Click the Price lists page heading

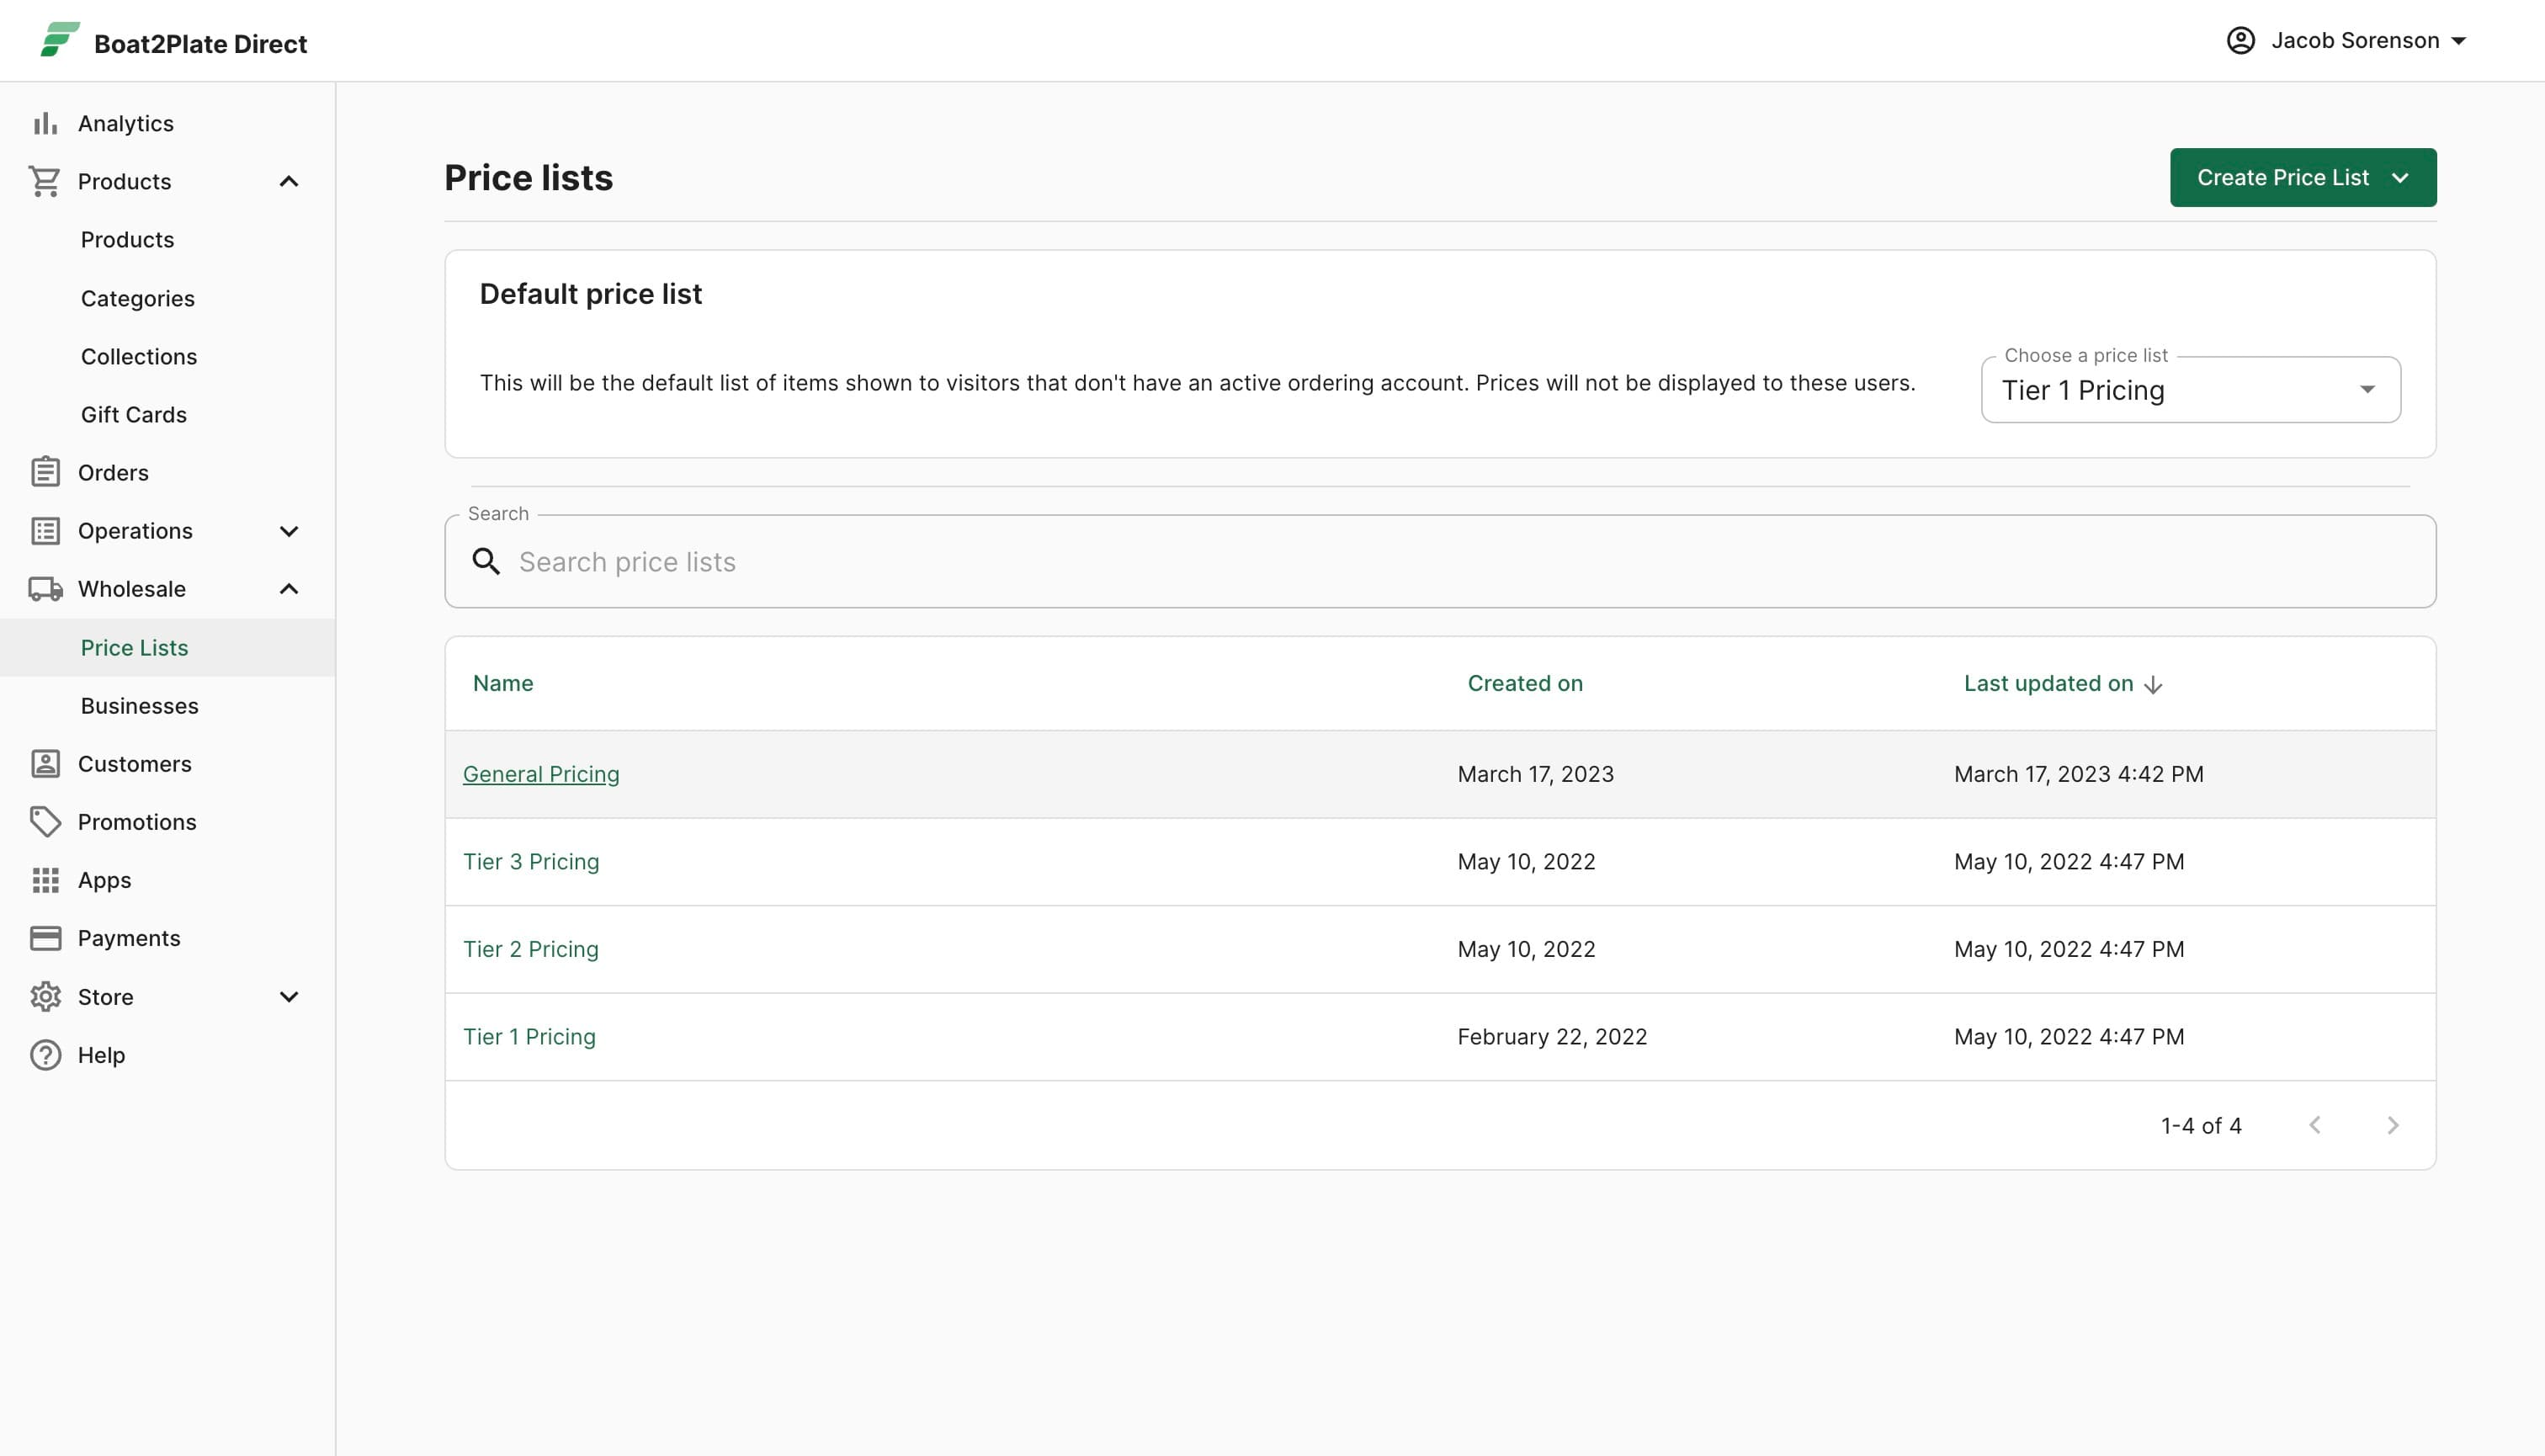[528, 178]
